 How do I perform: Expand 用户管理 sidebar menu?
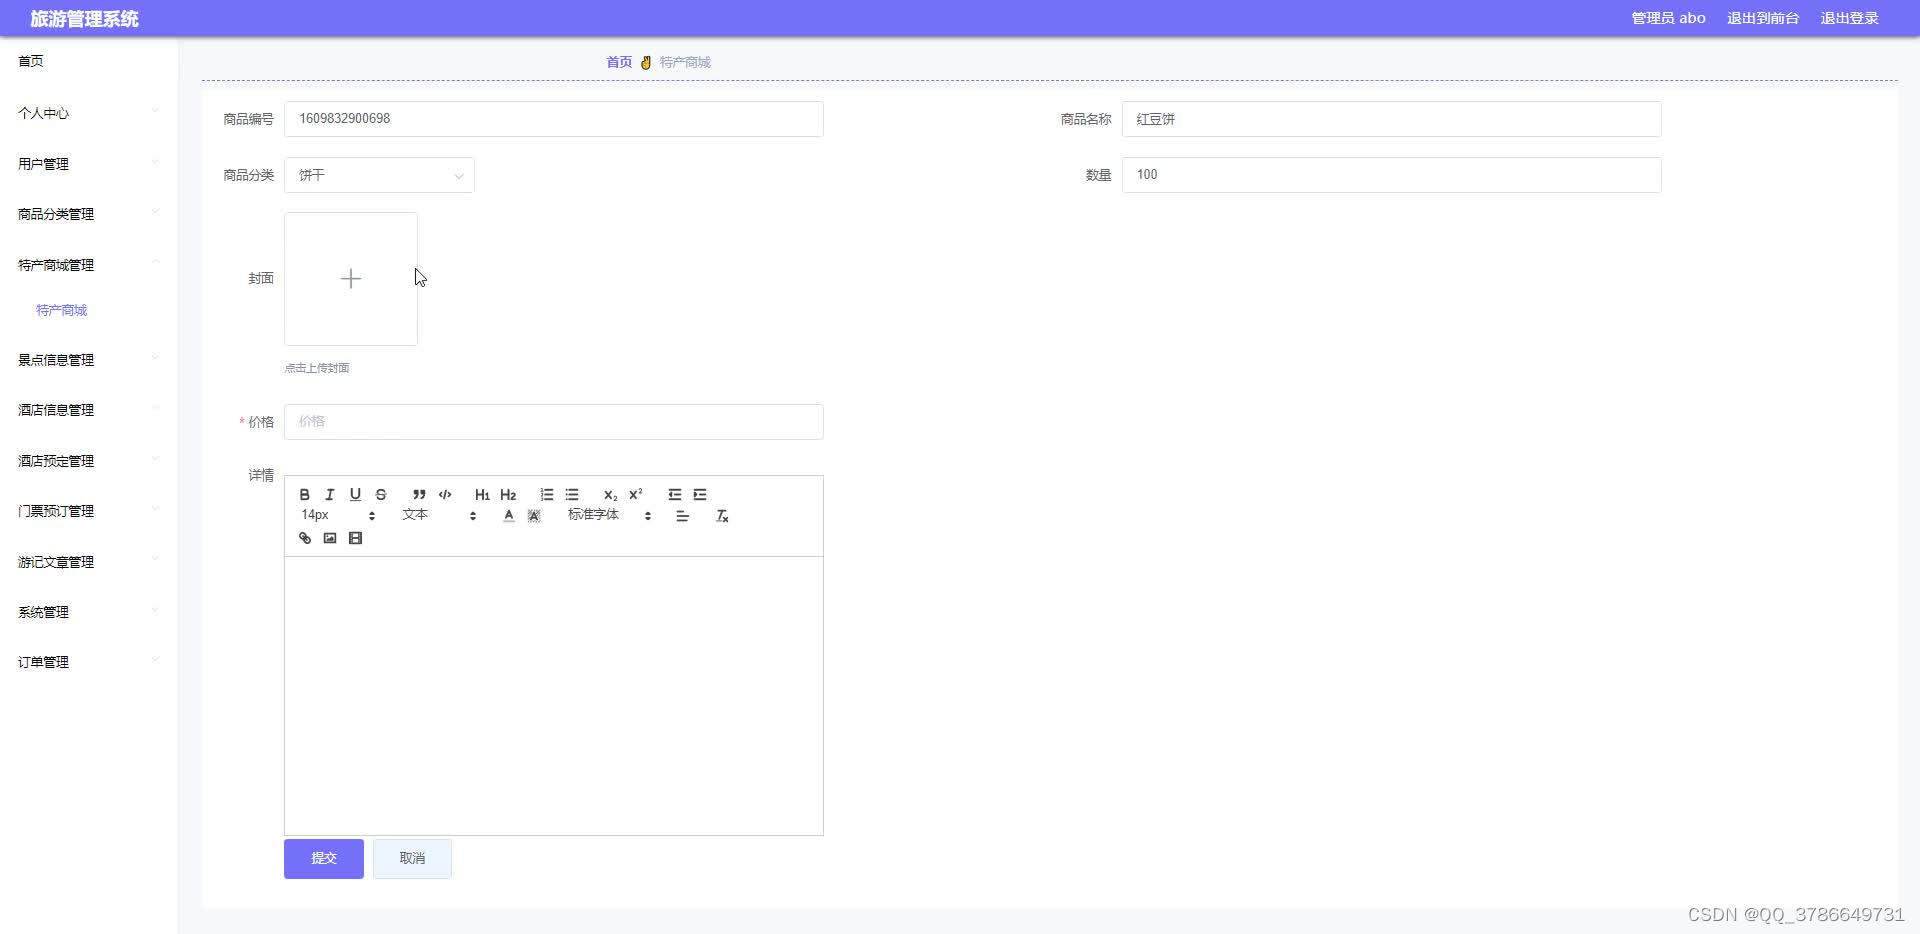(88, 164)
